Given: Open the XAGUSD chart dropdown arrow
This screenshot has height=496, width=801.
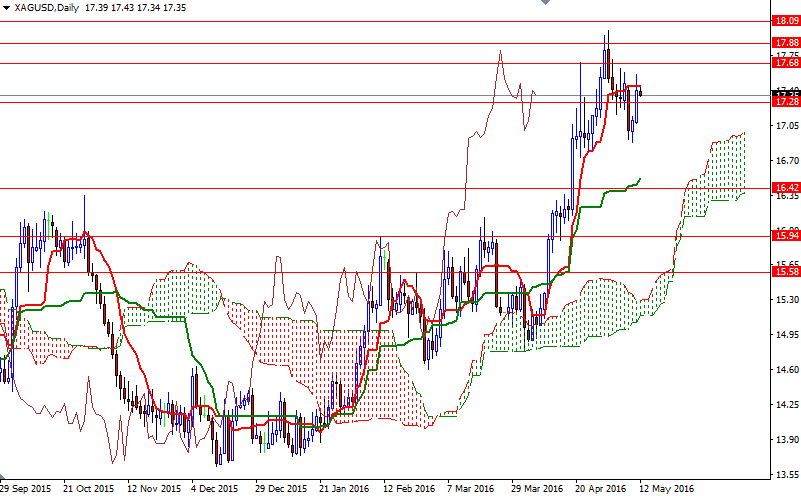Looking at the screenshot, I should tap(6, 8).
